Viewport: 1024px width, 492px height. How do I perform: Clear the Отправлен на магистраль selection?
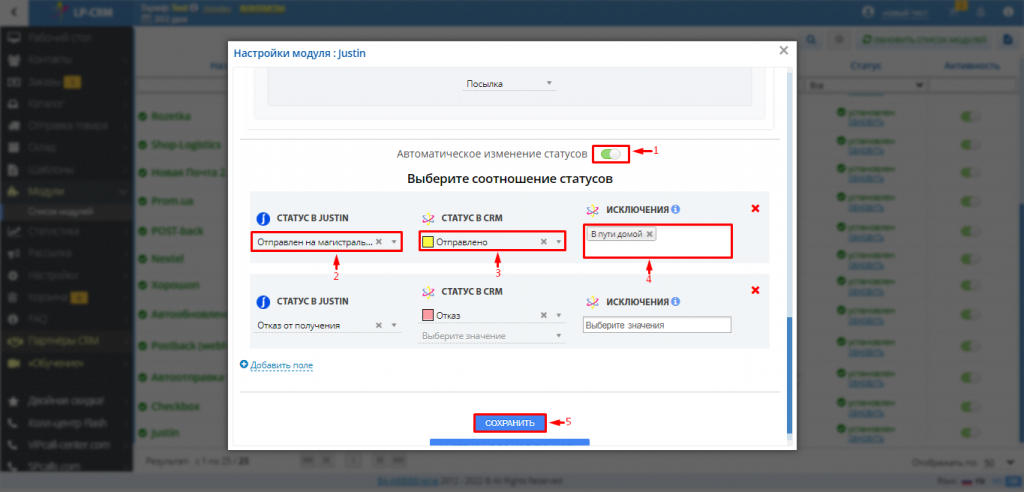click(379, 242)
